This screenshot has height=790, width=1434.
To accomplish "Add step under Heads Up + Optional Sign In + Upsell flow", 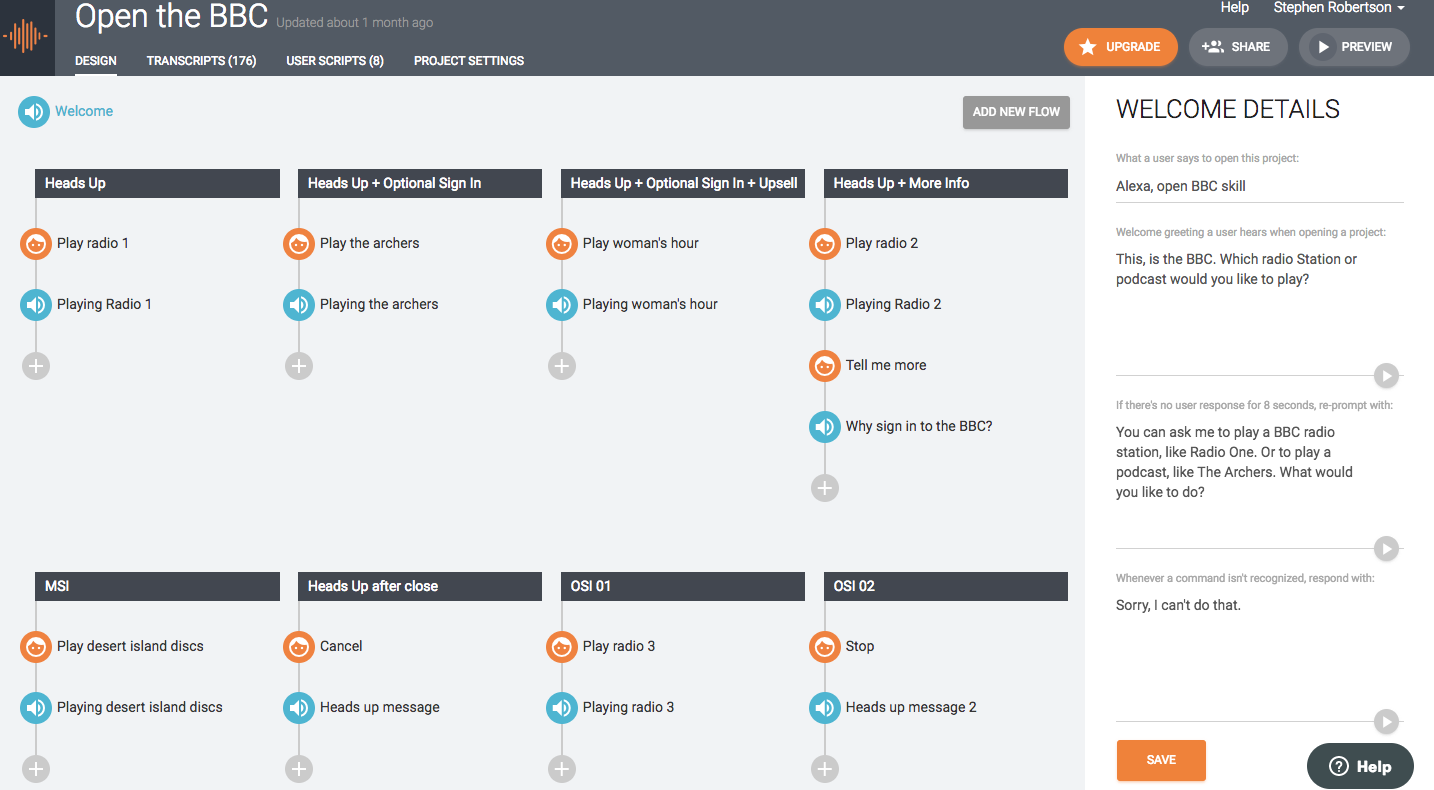I will click(562, 366).
